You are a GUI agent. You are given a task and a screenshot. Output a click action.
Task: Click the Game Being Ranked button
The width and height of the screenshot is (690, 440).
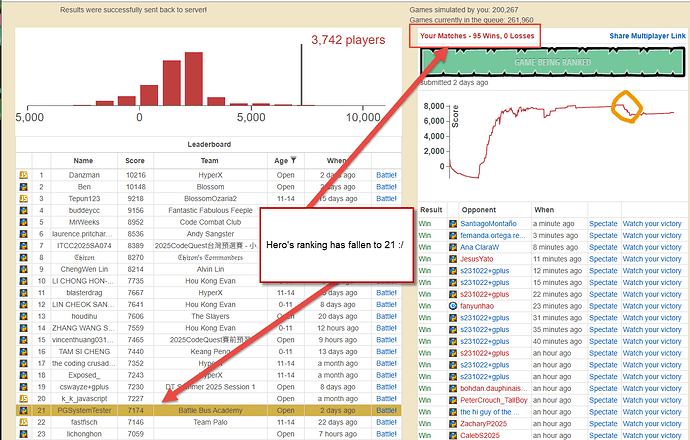pyautogui.click(x=552, y=62)
